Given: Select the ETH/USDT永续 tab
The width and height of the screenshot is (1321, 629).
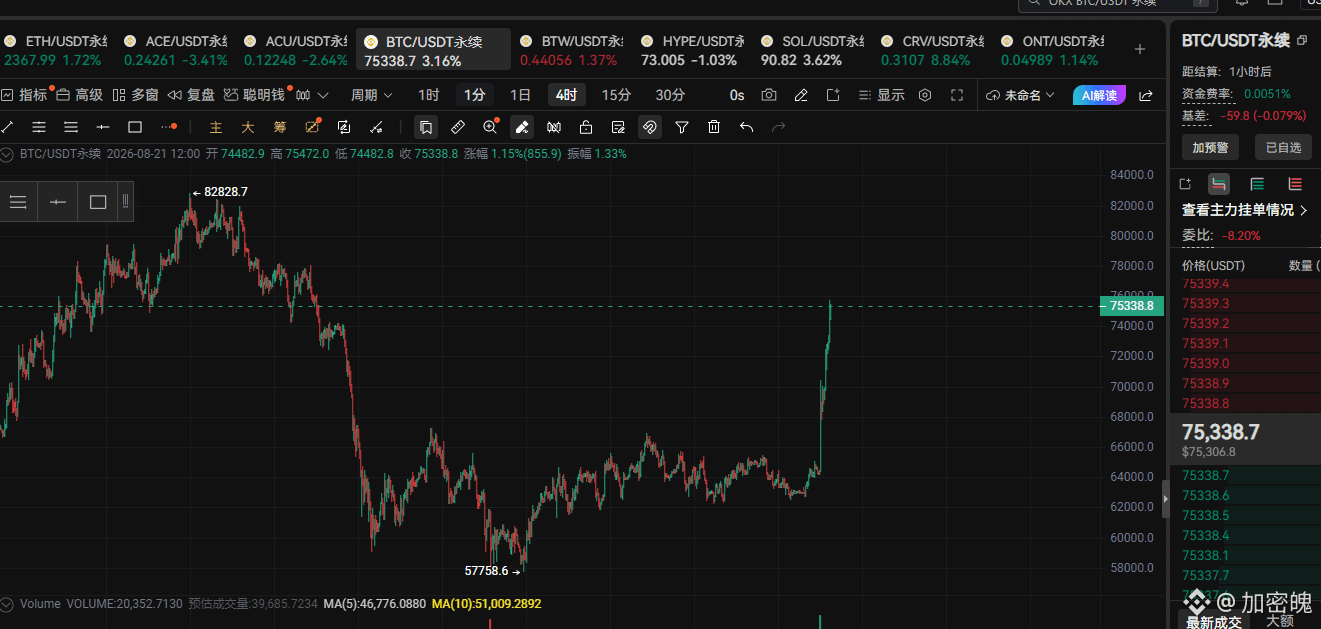Looking at the screenshot, I should [x=55, y=50].
